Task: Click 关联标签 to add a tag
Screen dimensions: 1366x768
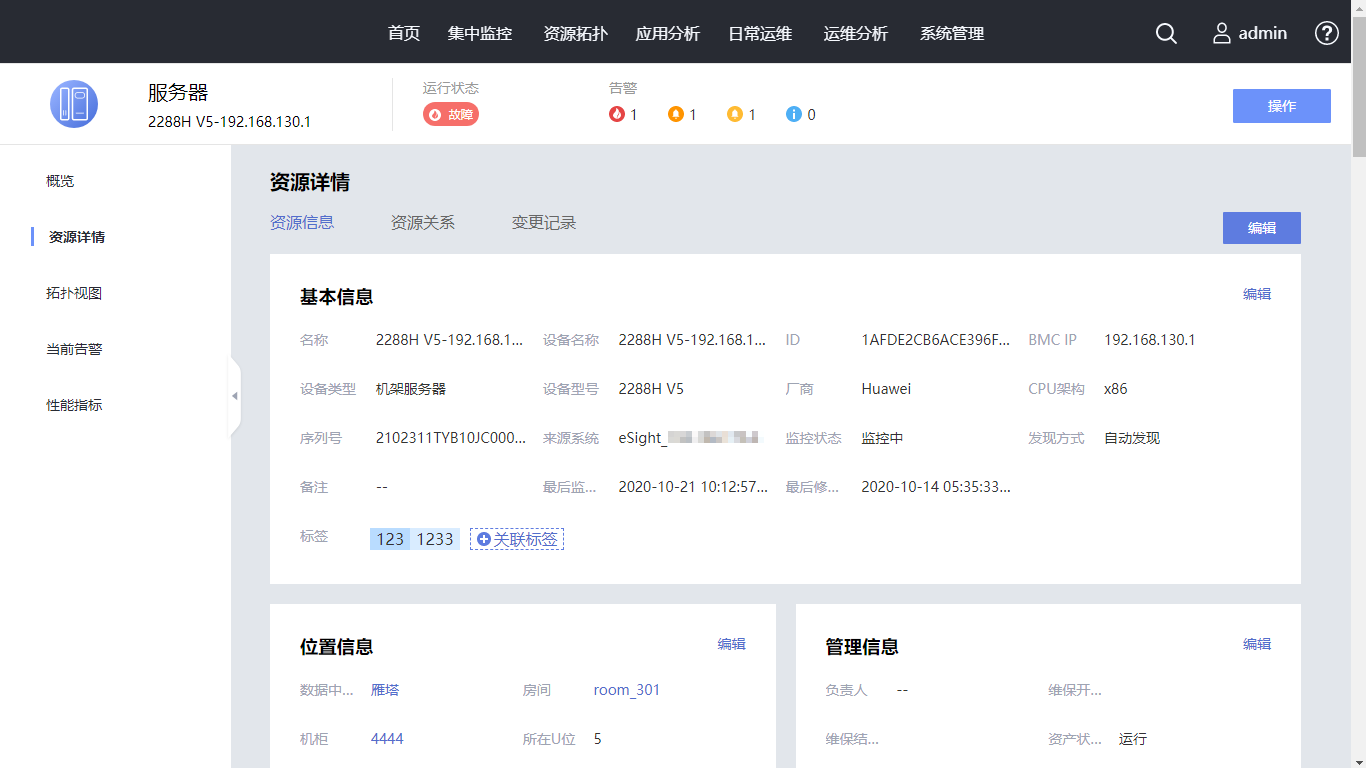Action: pos(517,539)
